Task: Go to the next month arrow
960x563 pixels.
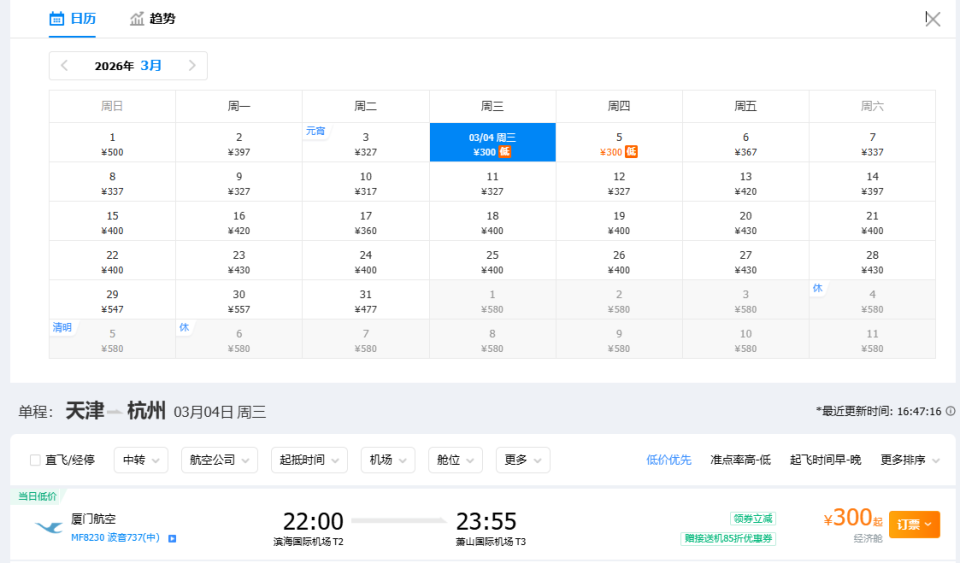Action: tap(192, 65)
